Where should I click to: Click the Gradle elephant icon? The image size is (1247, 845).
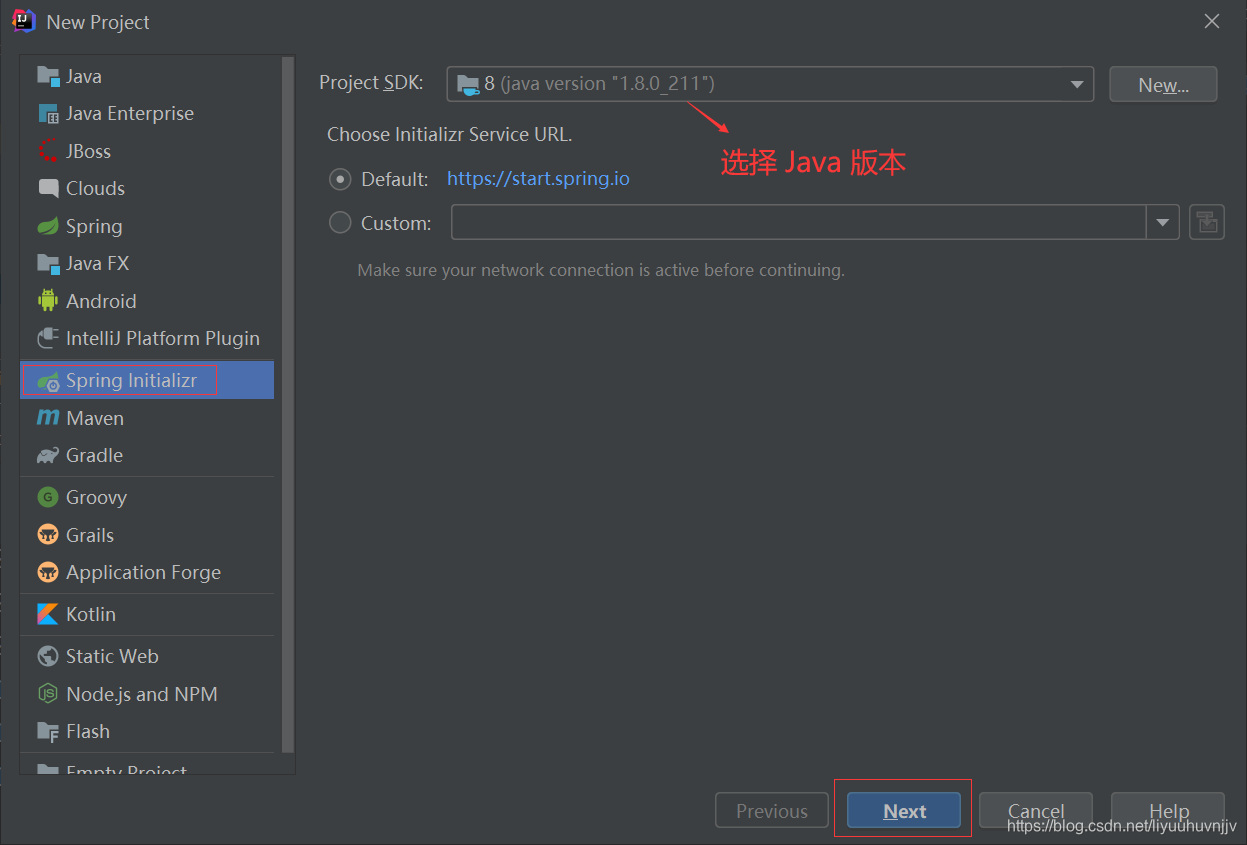tap(48, 455)
